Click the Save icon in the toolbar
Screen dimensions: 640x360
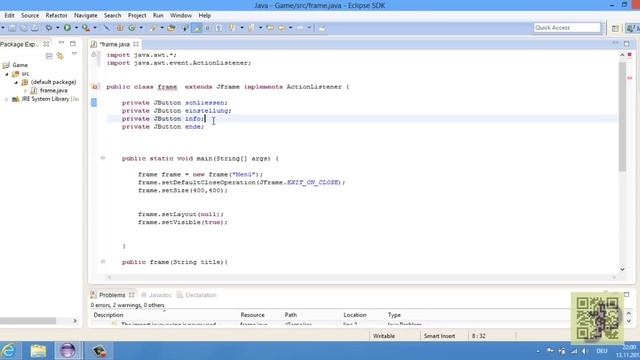point(12,28)
